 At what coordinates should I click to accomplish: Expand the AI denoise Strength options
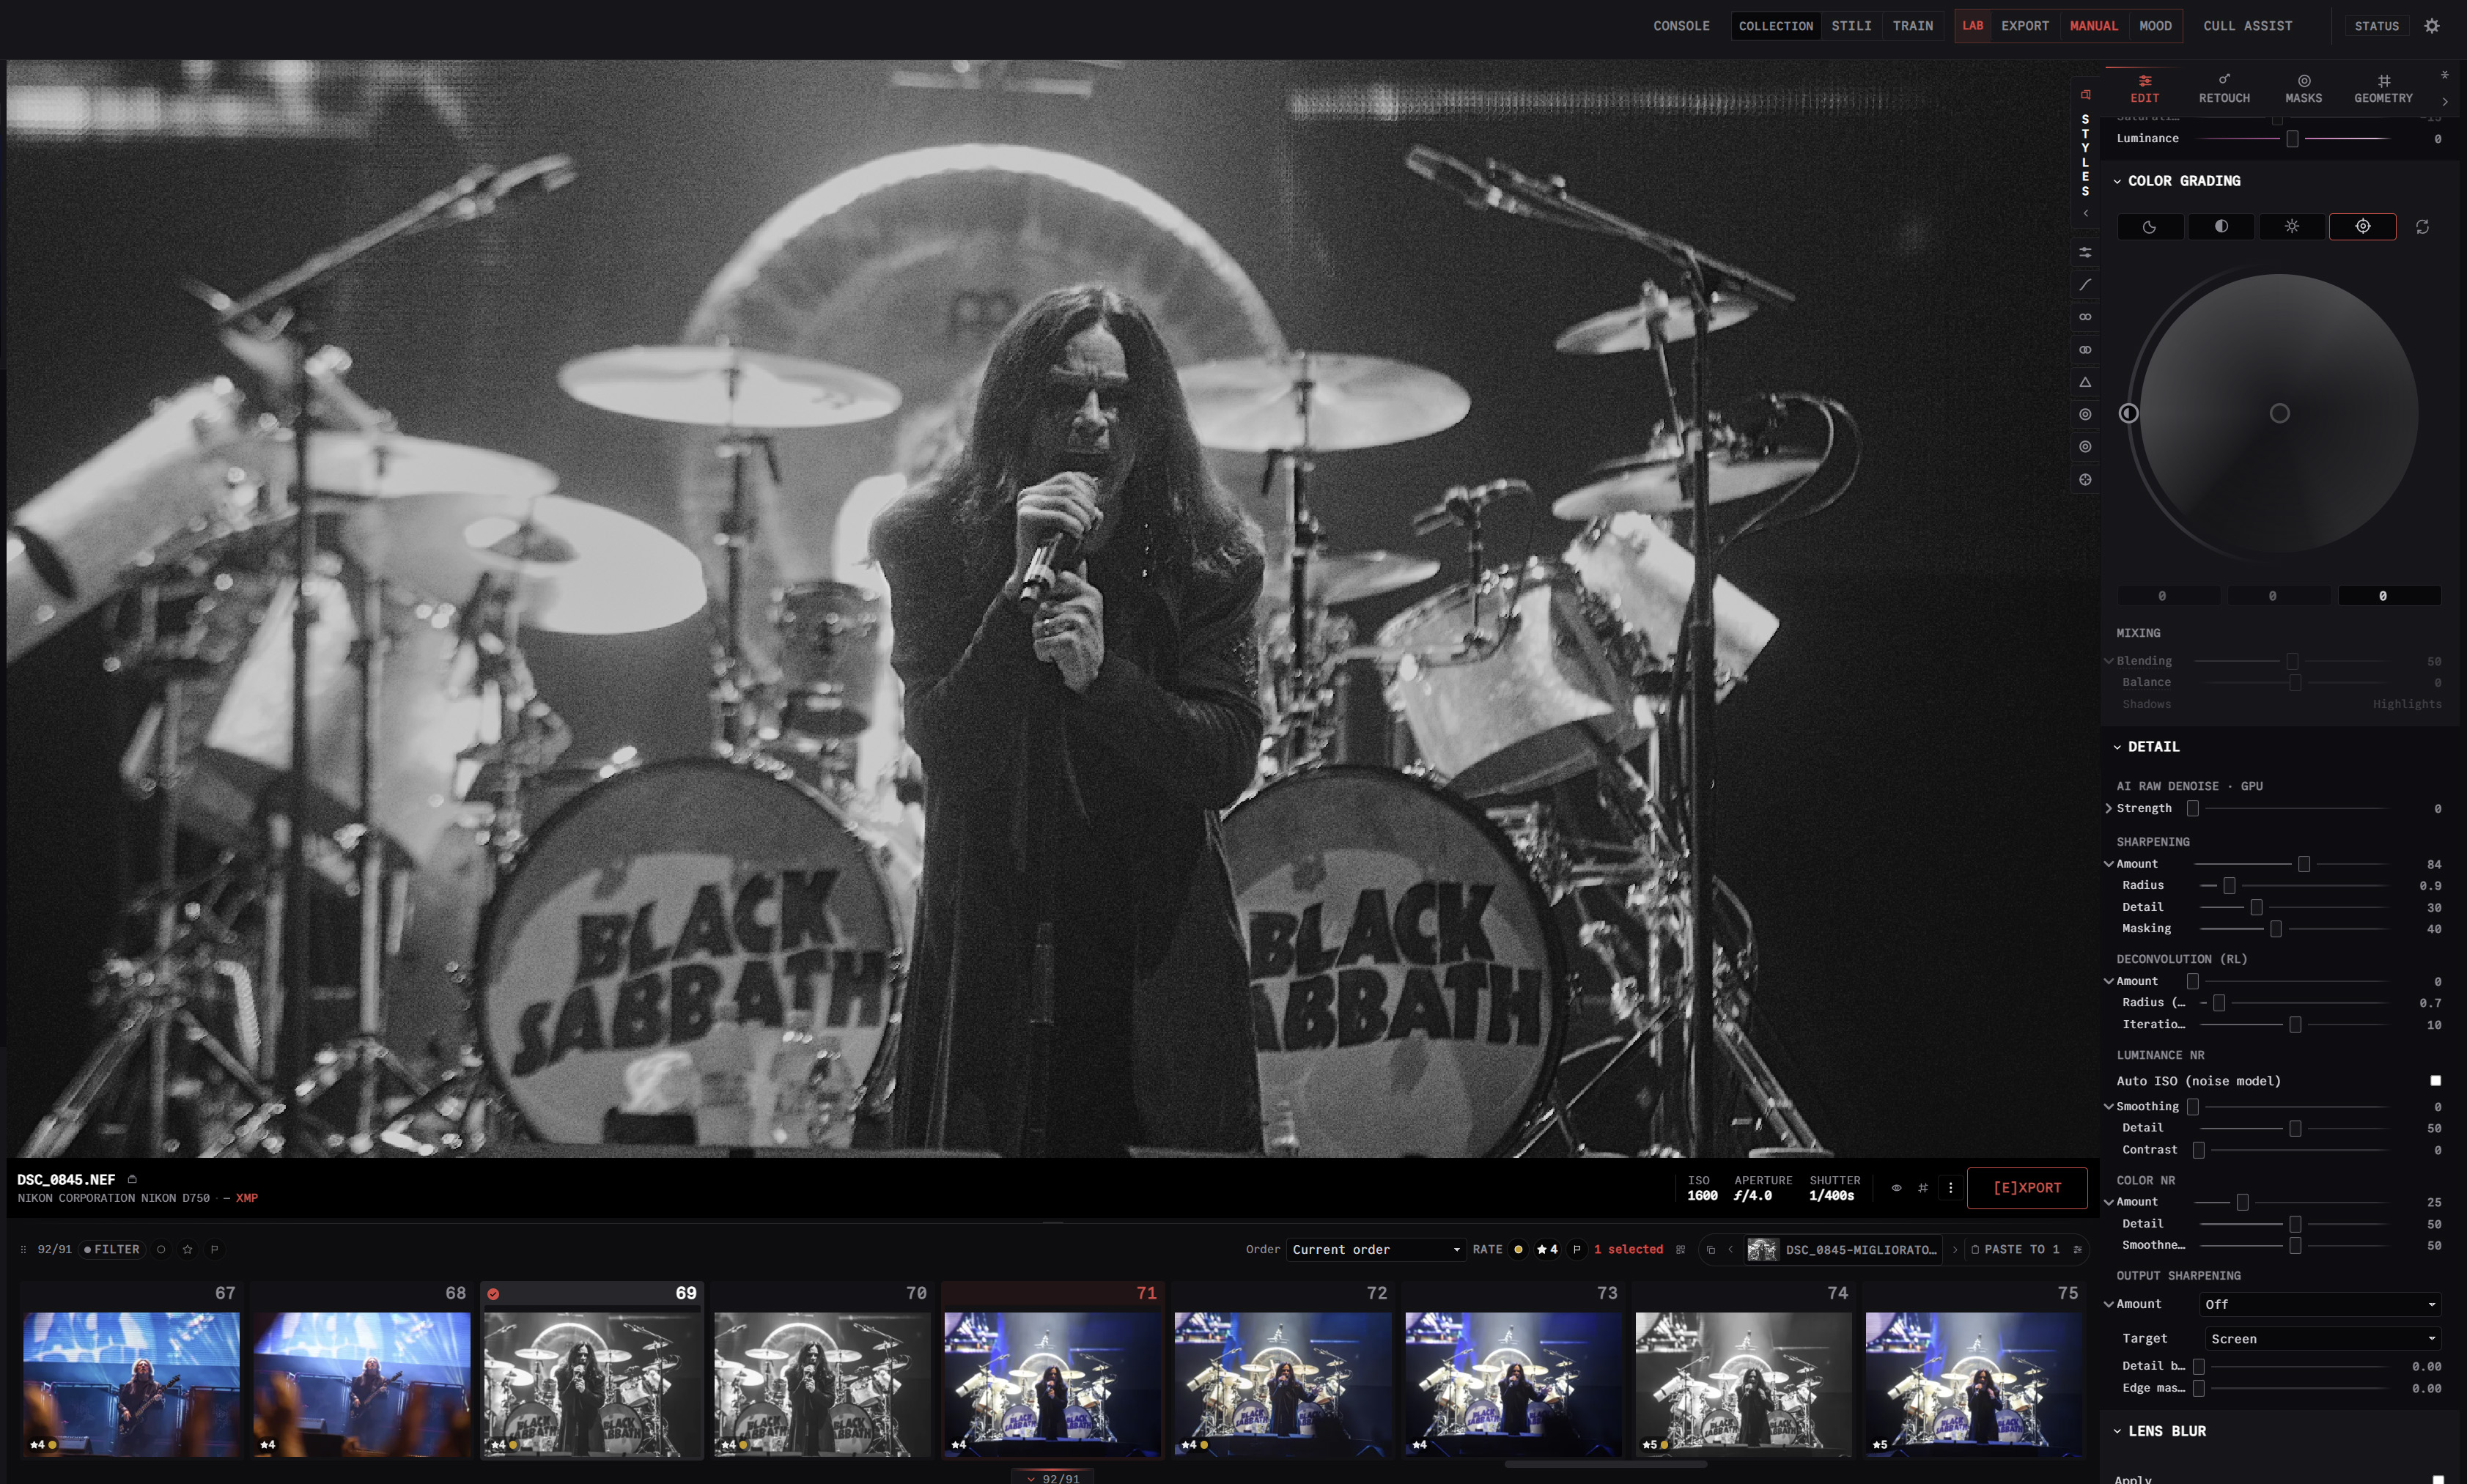pos(2109,808)
